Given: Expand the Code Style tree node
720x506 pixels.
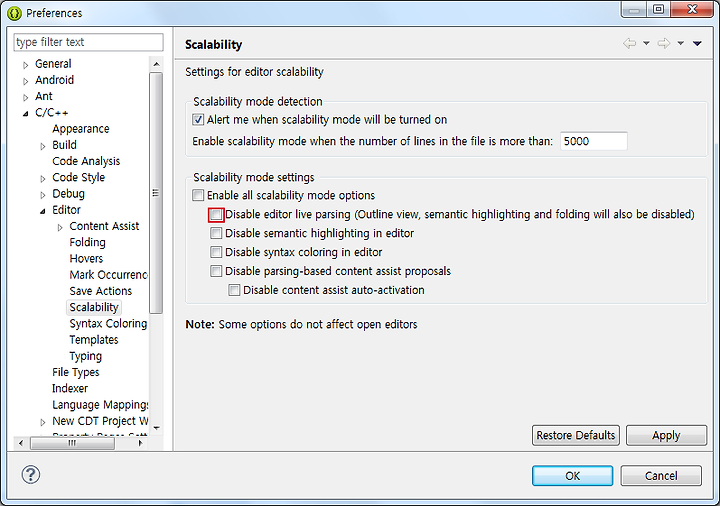Looking at the screenshot, I should click(43, 179).
